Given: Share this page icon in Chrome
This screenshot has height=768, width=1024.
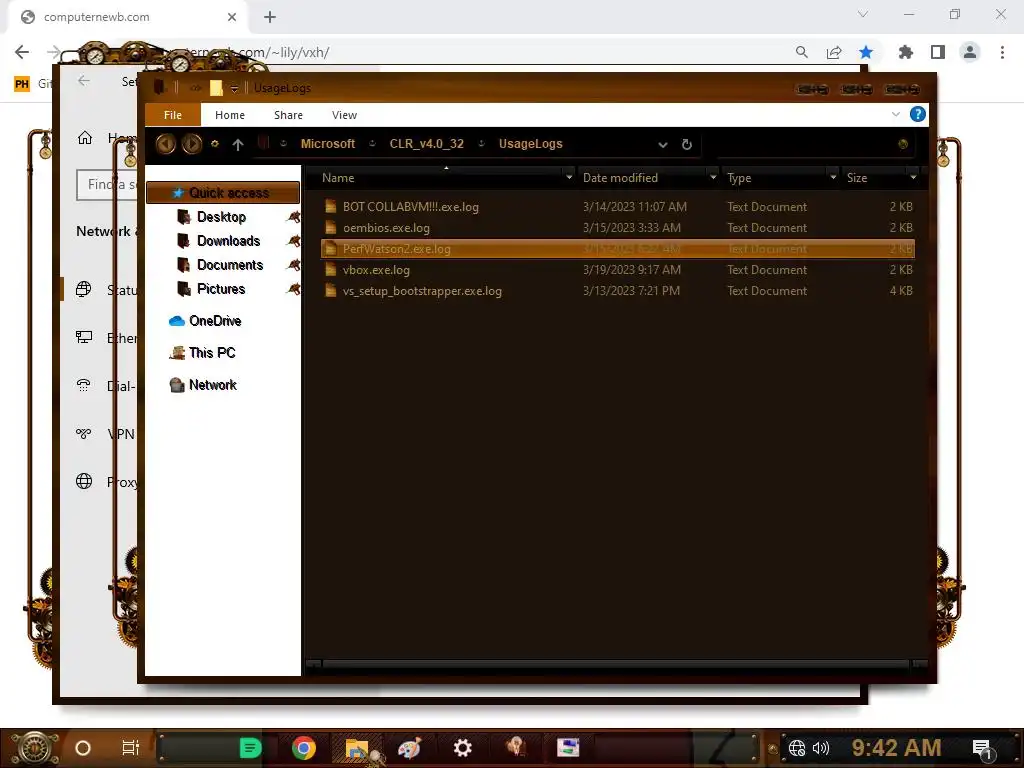Looking at the screenshot, I should (834, 52).
